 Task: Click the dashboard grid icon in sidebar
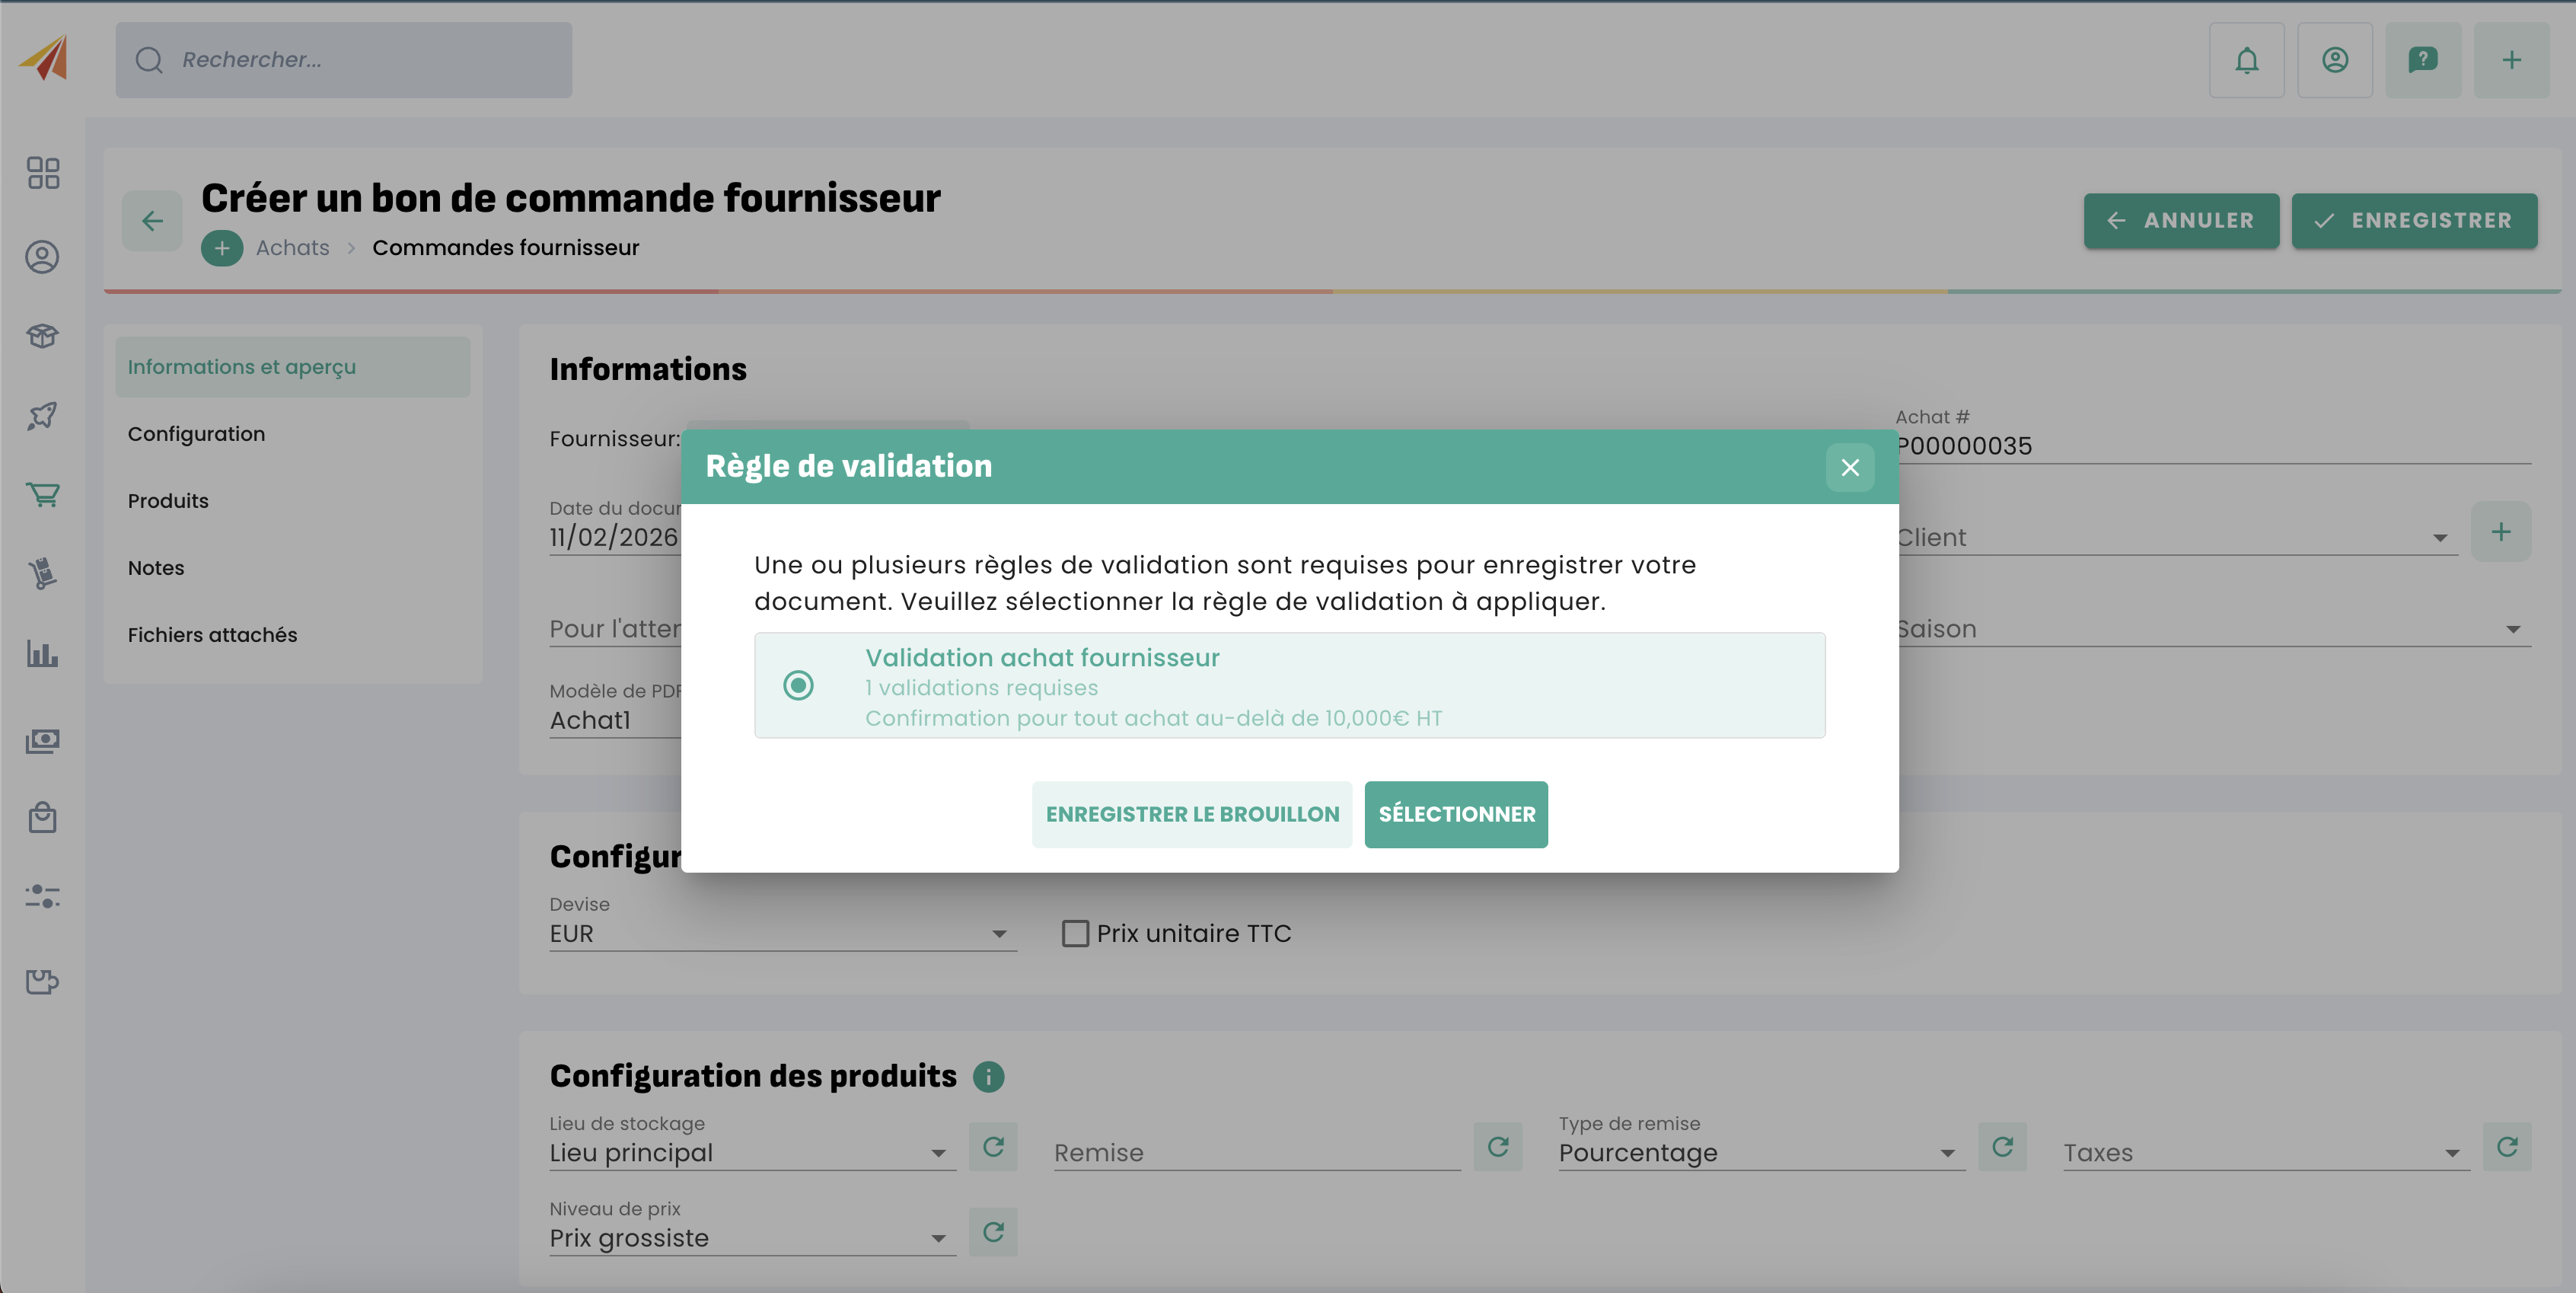43,173
